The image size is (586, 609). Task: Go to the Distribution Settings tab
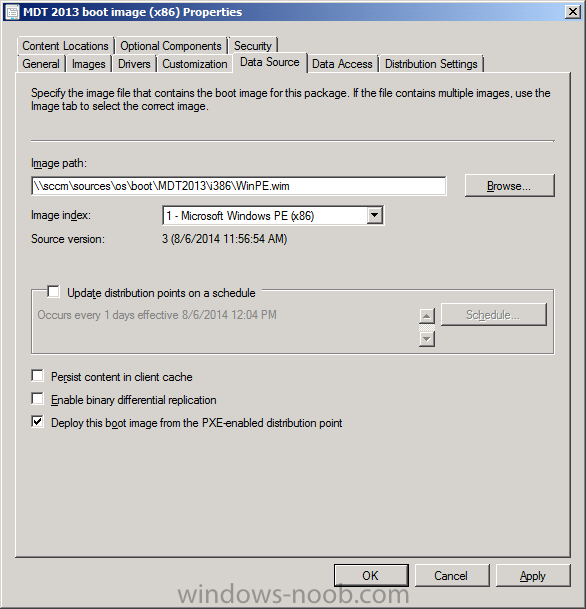coord(431,64)
